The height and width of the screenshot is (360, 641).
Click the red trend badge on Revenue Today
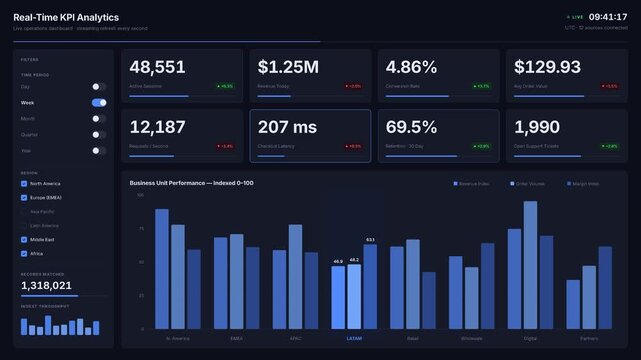tap(353, 86)
